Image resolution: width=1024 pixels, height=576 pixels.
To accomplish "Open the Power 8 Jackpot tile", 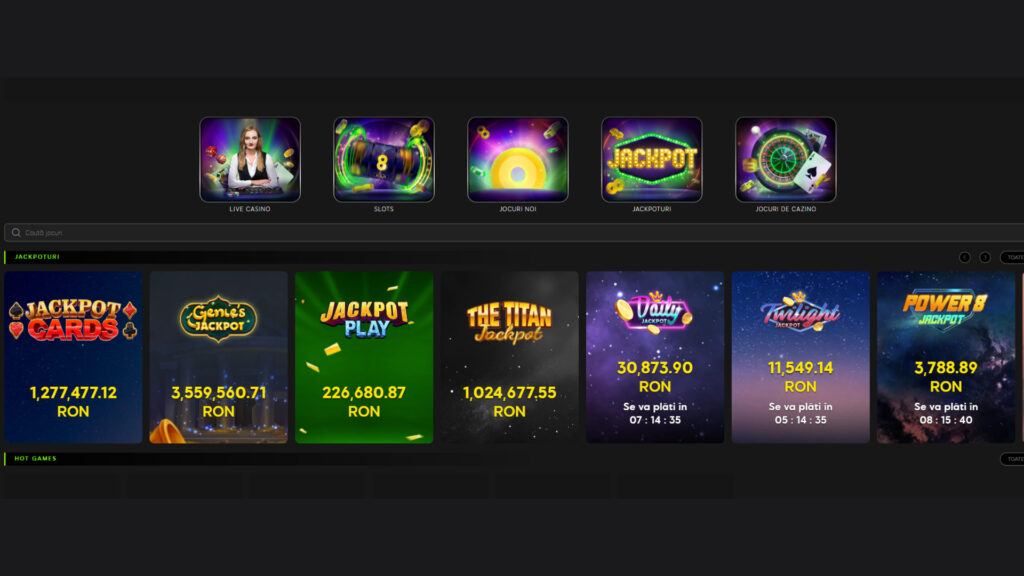I will point(946,357).
